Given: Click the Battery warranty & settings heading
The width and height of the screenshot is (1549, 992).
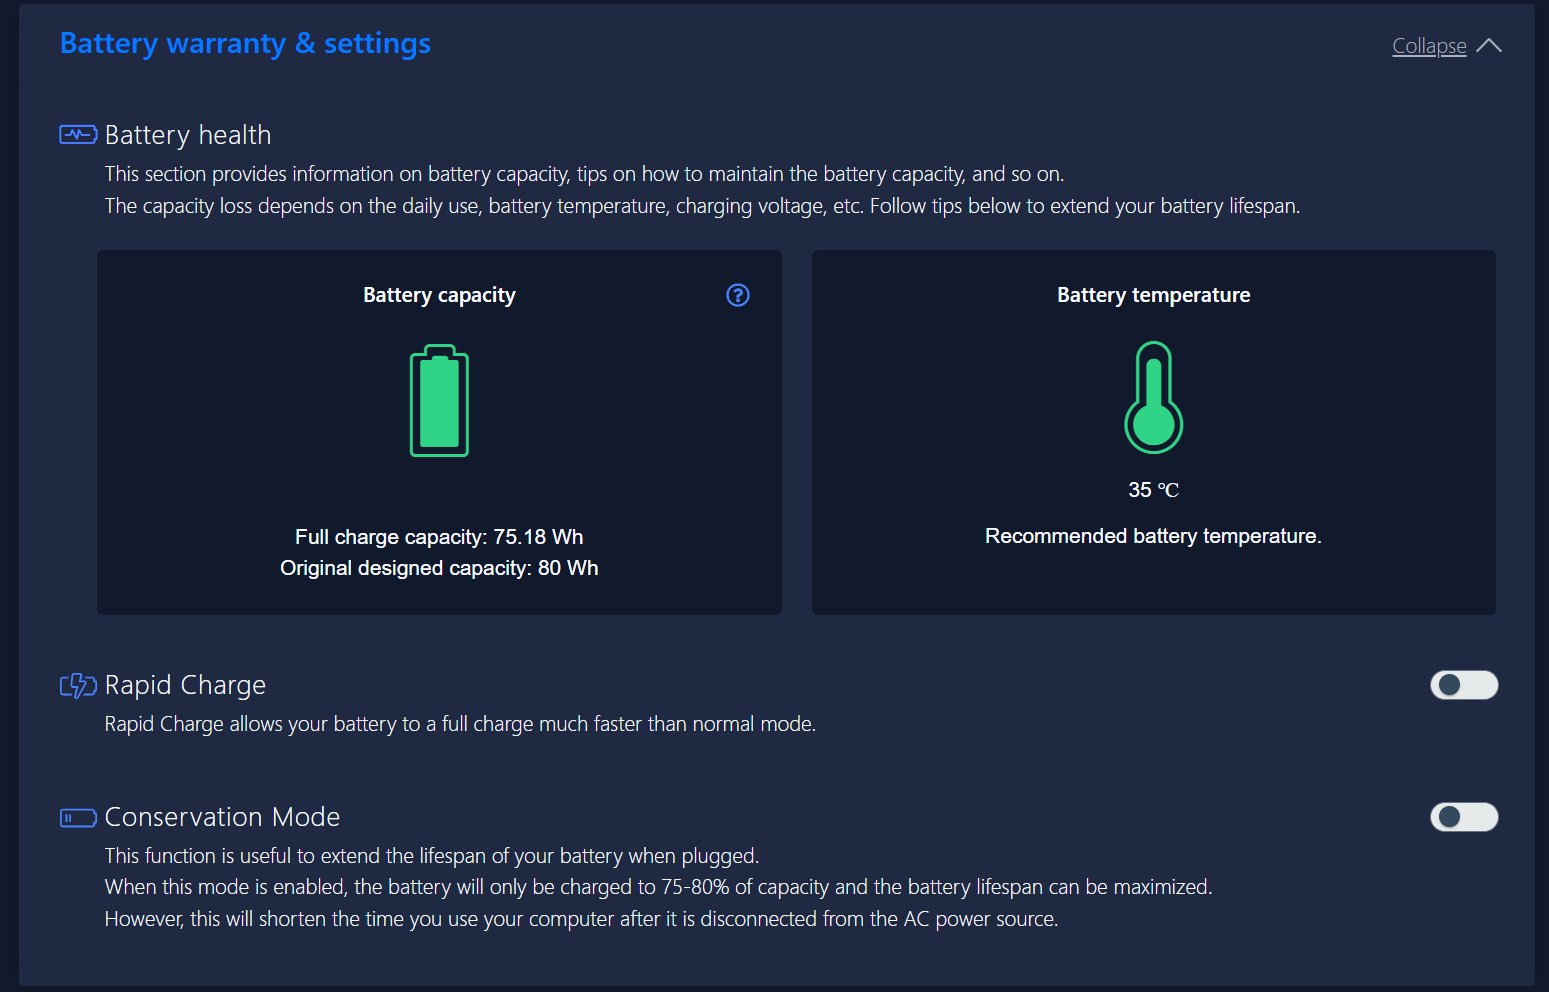Looking at the screenshot, I should [245, 44].
